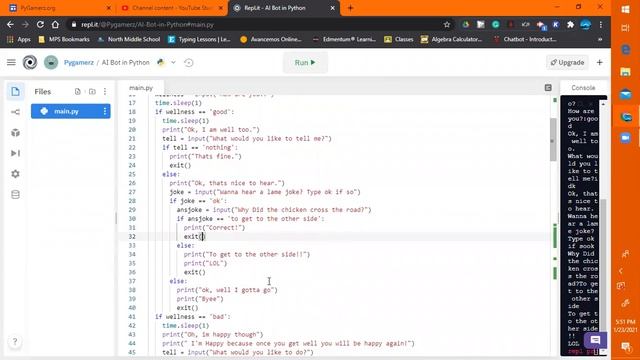Open a new browser tab
The image size is (640, 360).
(350, 8)
